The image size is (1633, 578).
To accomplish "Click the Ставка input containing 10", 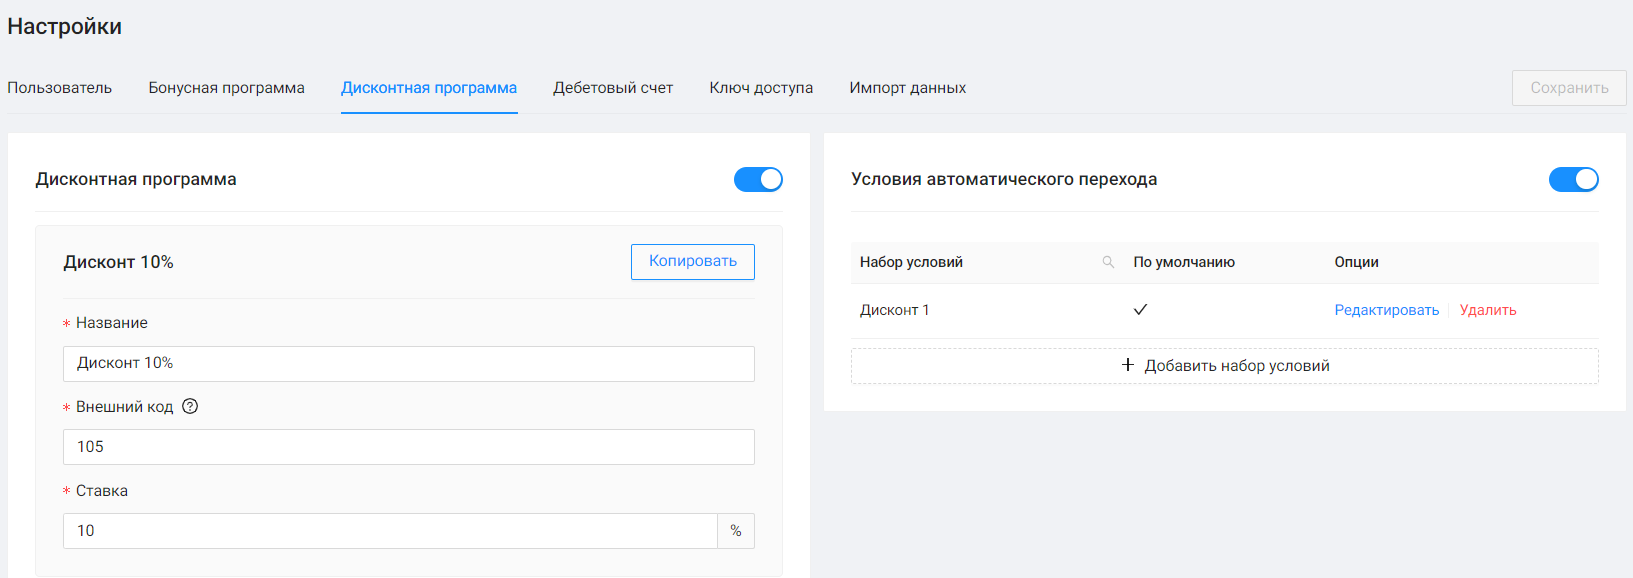I will point(390,531).
